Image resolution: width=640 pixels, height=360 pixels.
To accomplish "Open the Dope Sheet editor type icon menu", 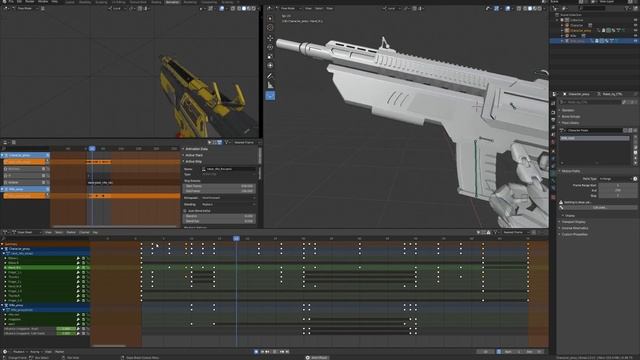I will coord(6,232).
